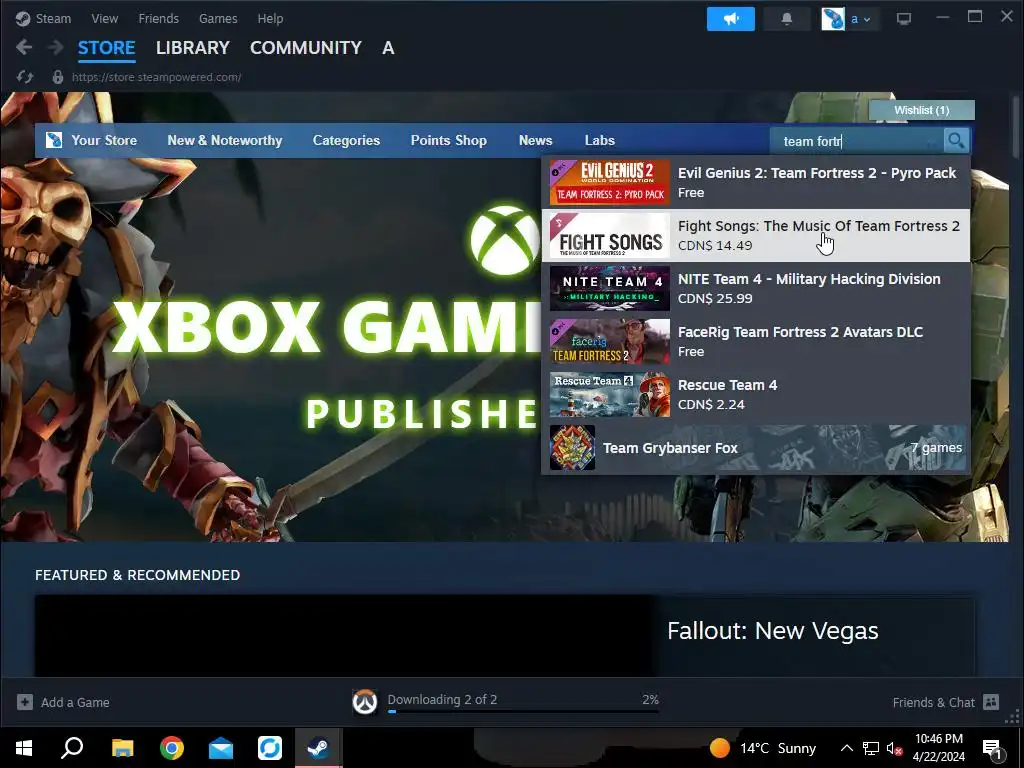Click the magnifier search button in store

(x=956, y=140)
